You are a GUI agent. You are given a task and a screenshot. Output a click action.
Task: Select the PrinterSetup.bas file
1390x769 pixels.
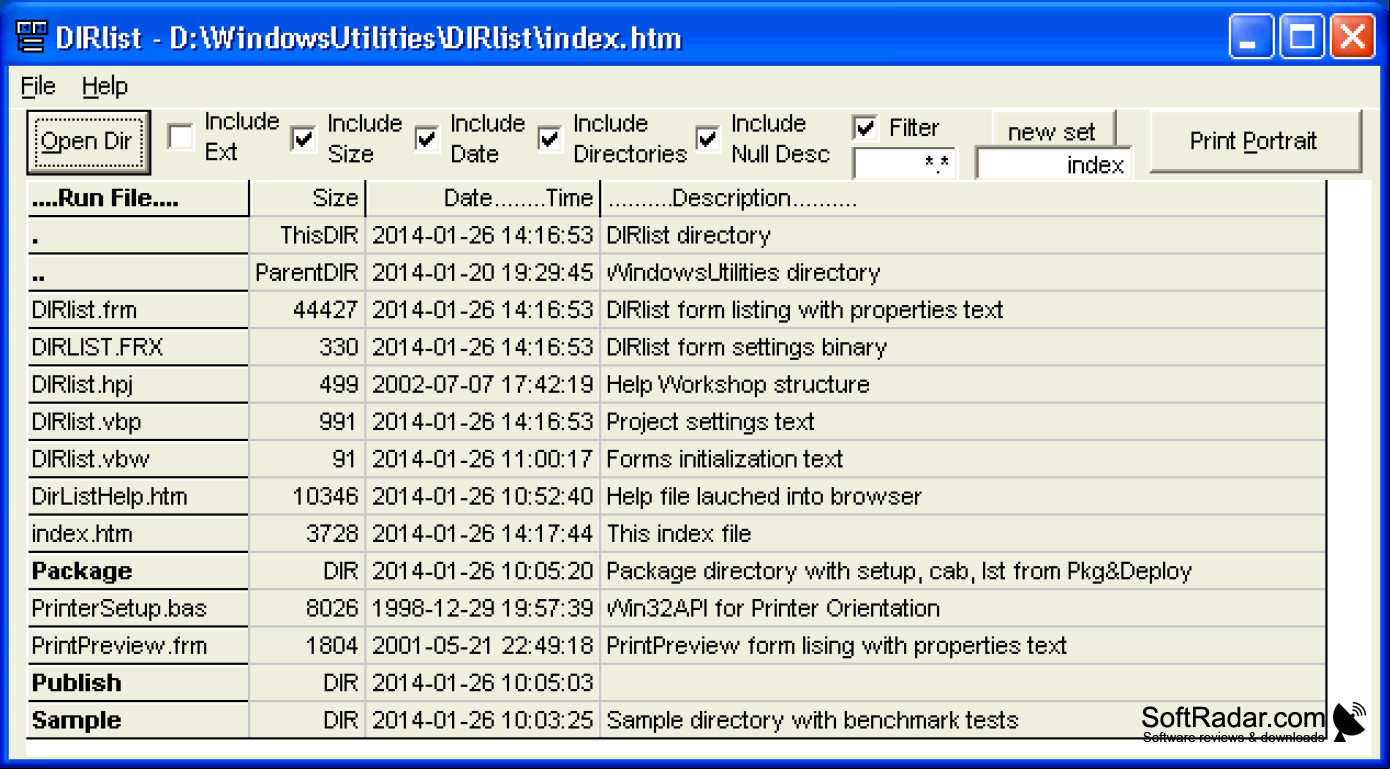click(x=138, y=608)
